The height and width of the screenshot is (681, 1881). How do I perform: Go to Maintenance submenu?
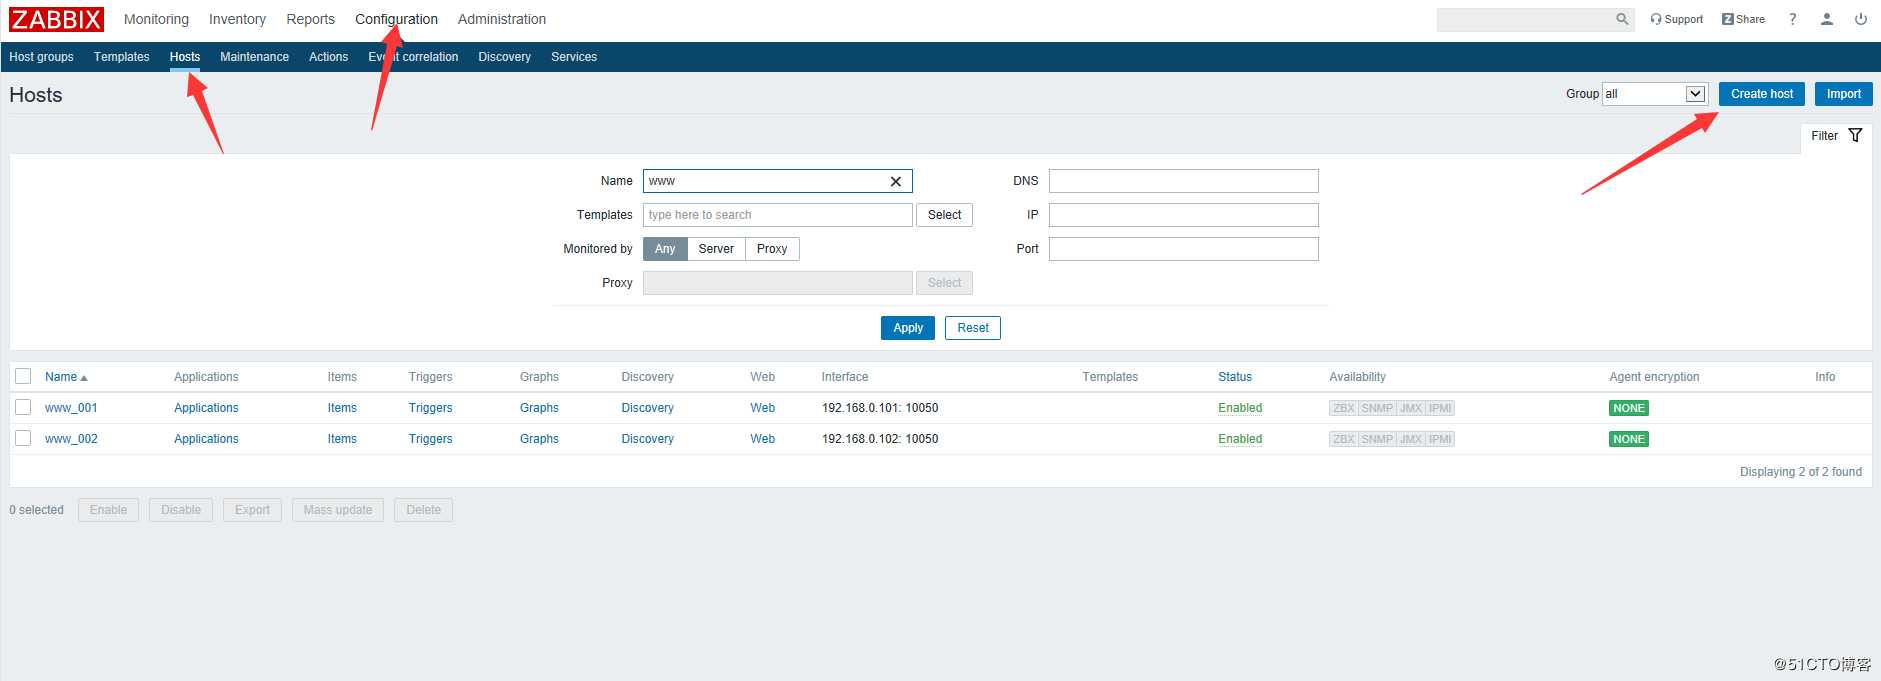click(x=254, y=57)
